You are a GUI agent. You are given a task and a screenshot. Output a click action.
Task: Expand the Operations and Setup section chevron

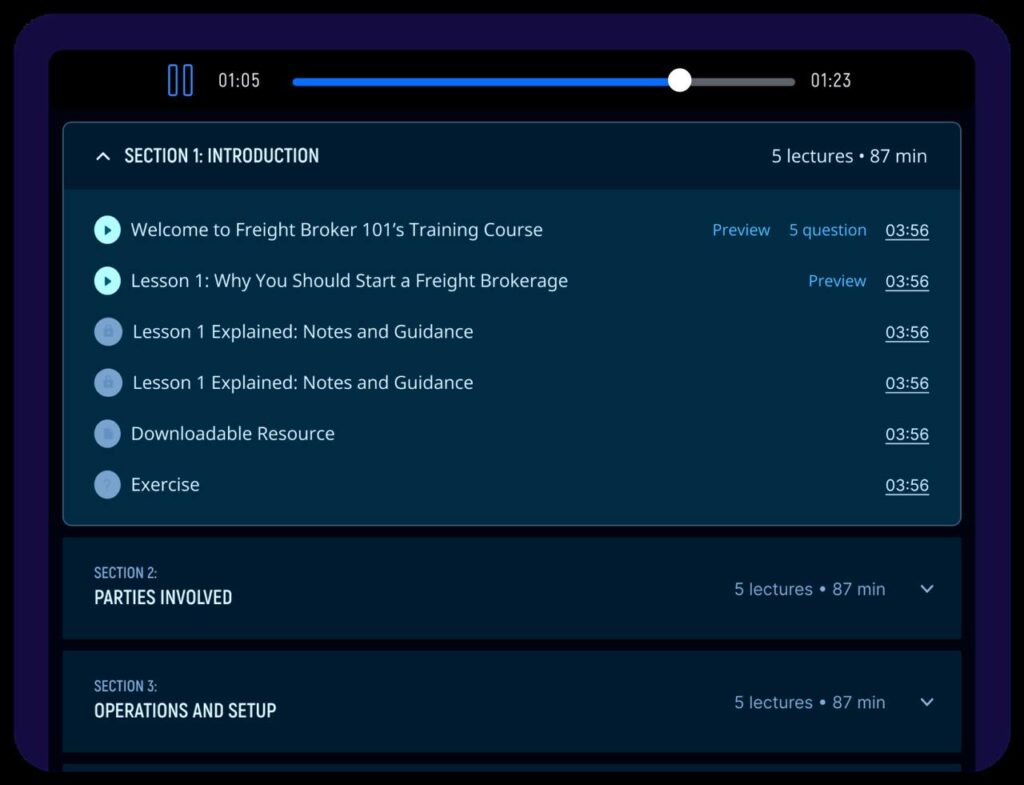pyautogui.click(x=926, y=702)
